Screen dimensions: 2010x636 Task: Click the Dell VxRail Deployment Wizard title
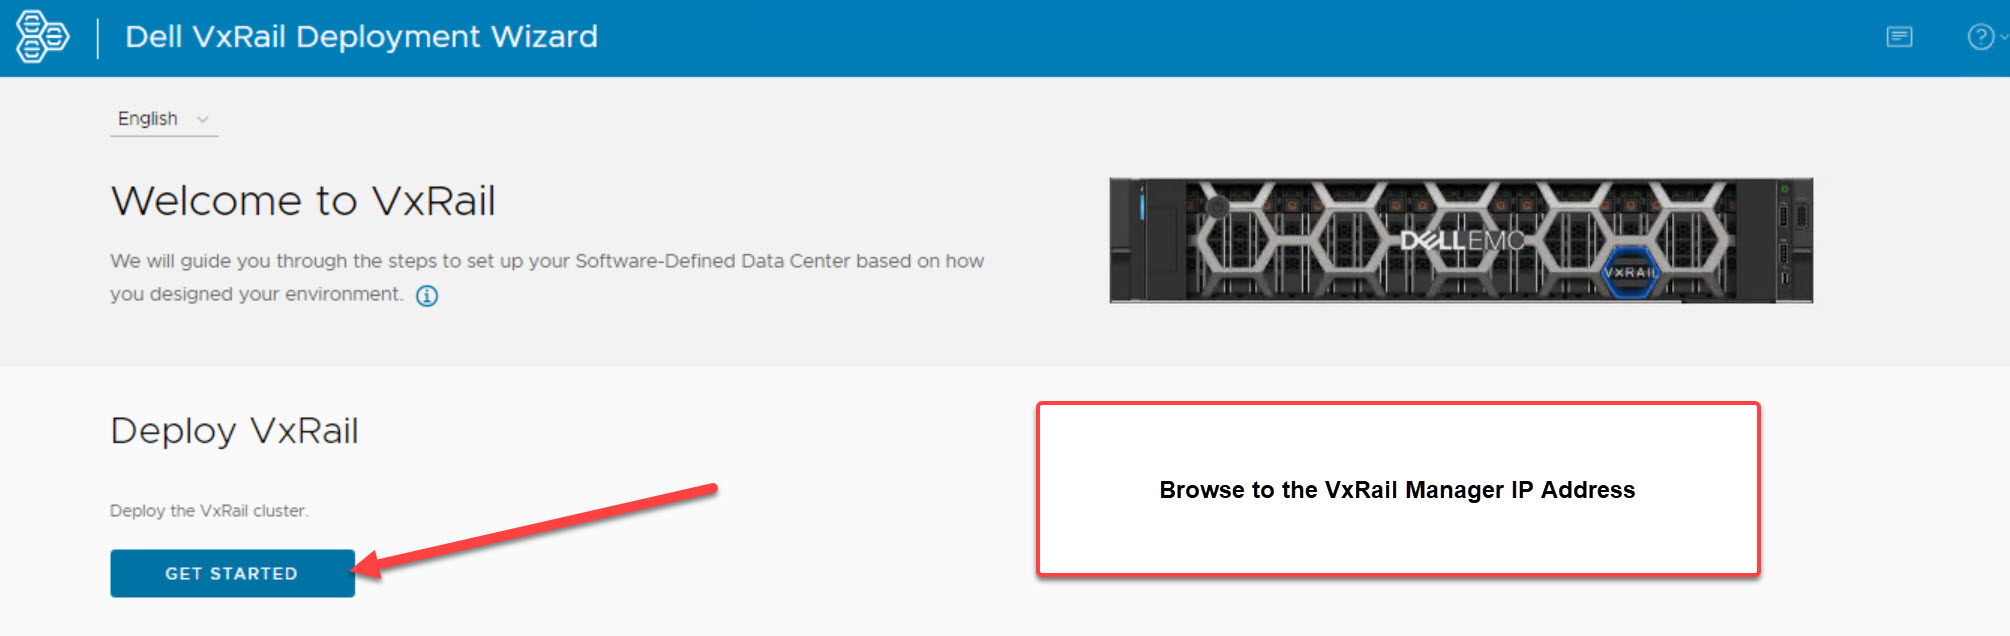[361, 37]
